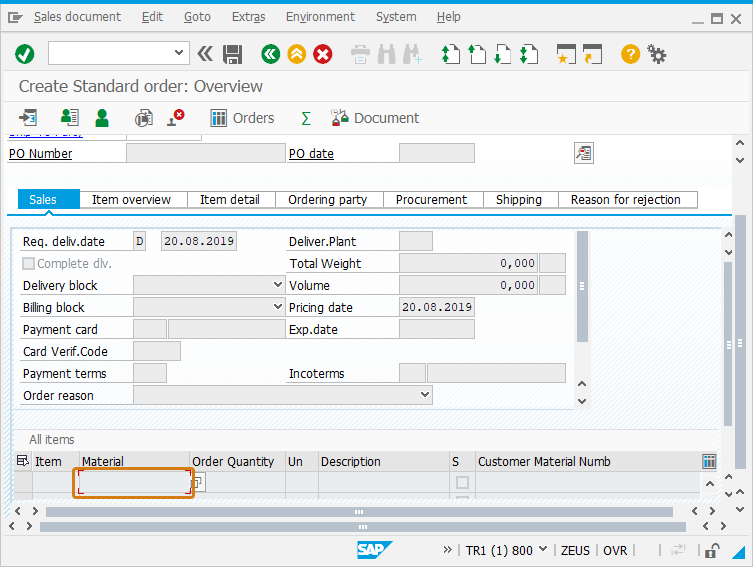Viewport: 753px width, 567px height.
Task: Open the System menu
Action: pyautogui.click(x=396, y=17)
